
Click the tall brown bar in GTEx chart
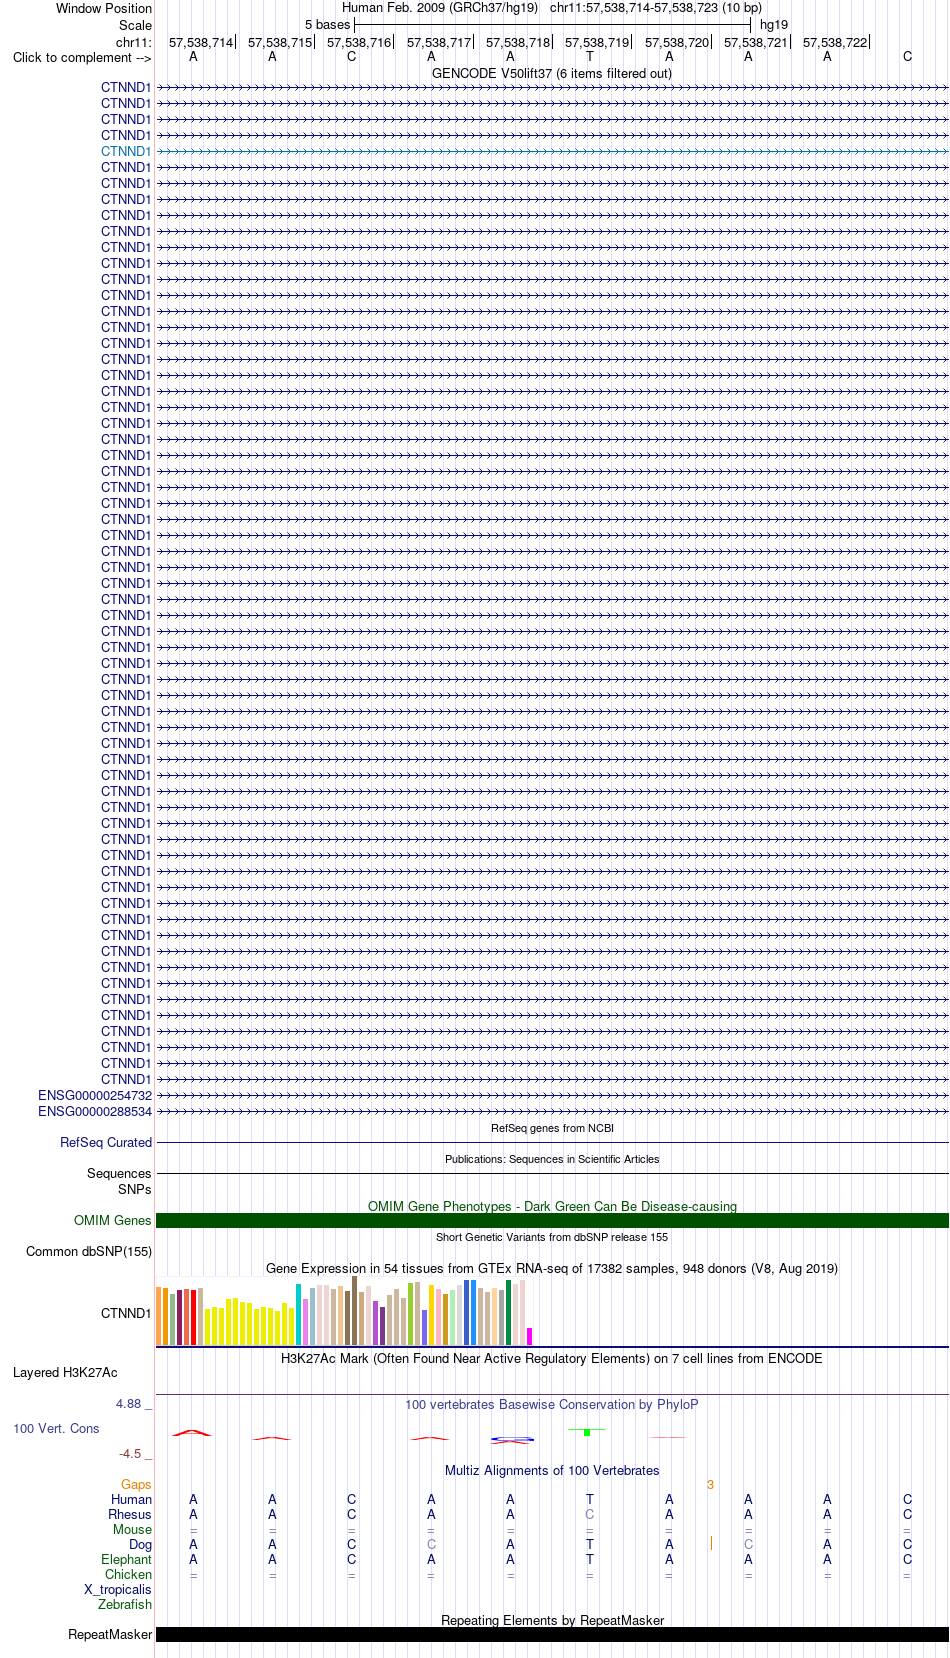click(354, 1310)
